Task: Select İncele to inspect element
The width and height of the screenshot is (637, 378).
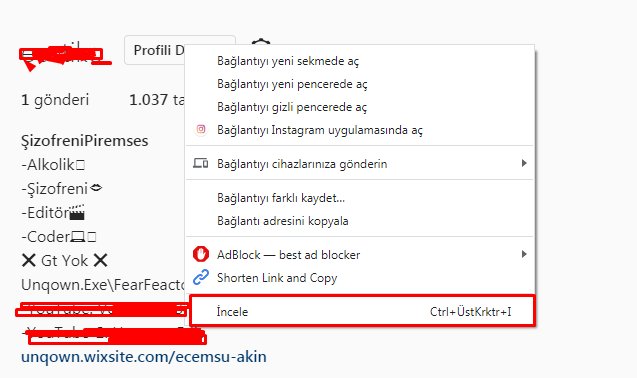Action: (362, 312)
